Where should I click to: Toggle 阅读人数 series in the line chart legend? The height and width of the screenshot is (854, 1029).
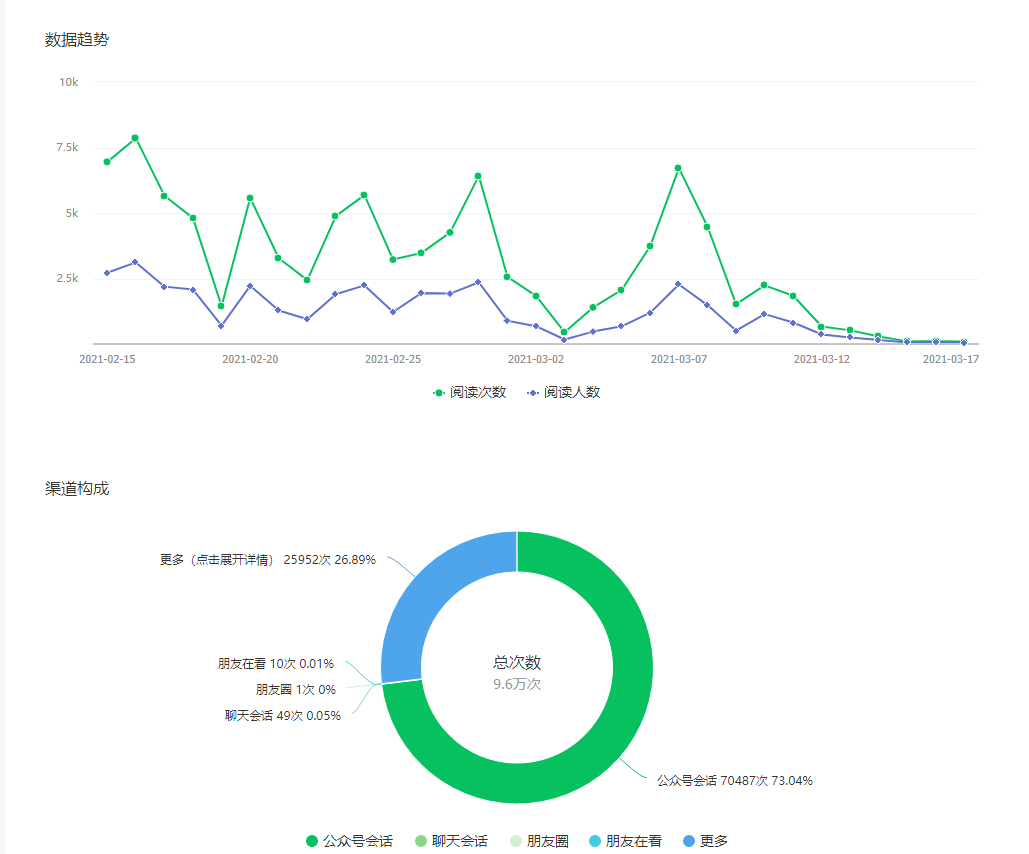[x=564, y=393]
